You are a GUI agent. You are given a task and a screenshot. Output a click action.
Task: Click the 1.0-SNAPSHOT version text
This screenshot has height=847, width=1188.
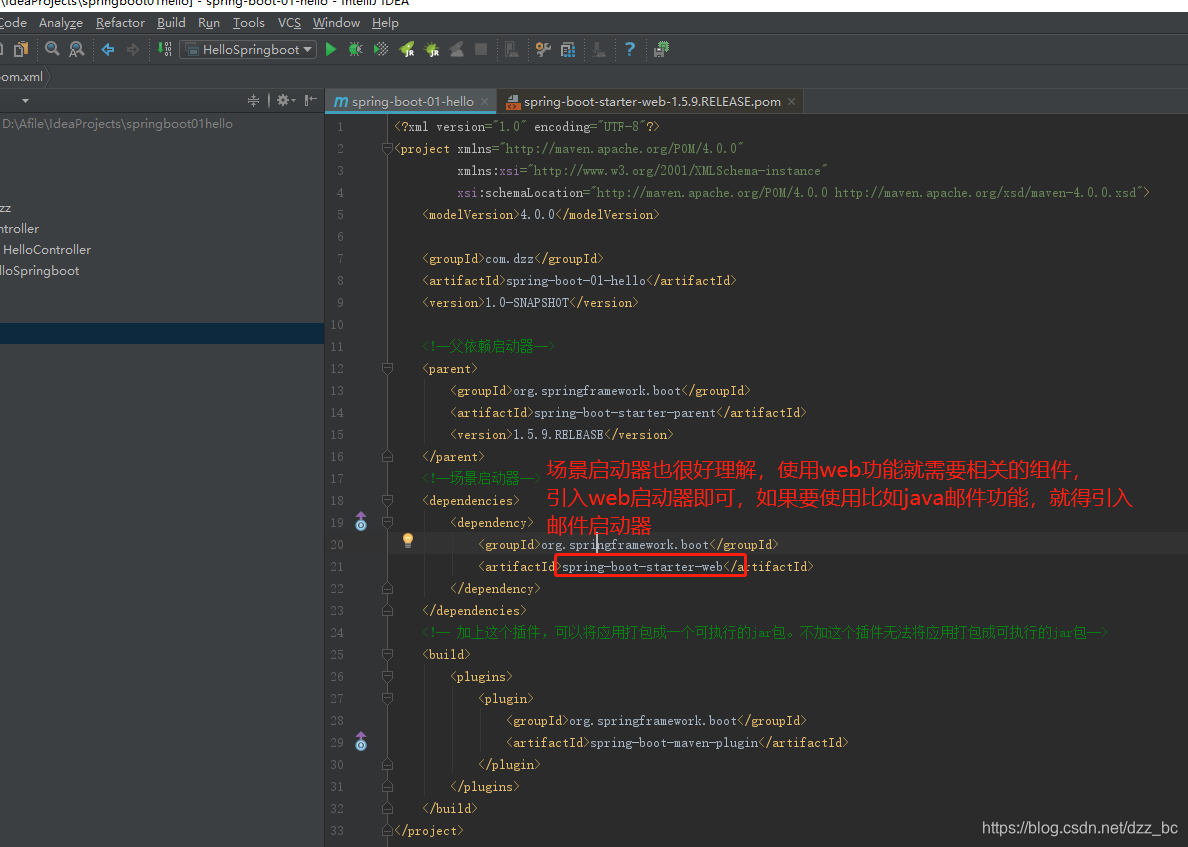[x=527, y=303]
